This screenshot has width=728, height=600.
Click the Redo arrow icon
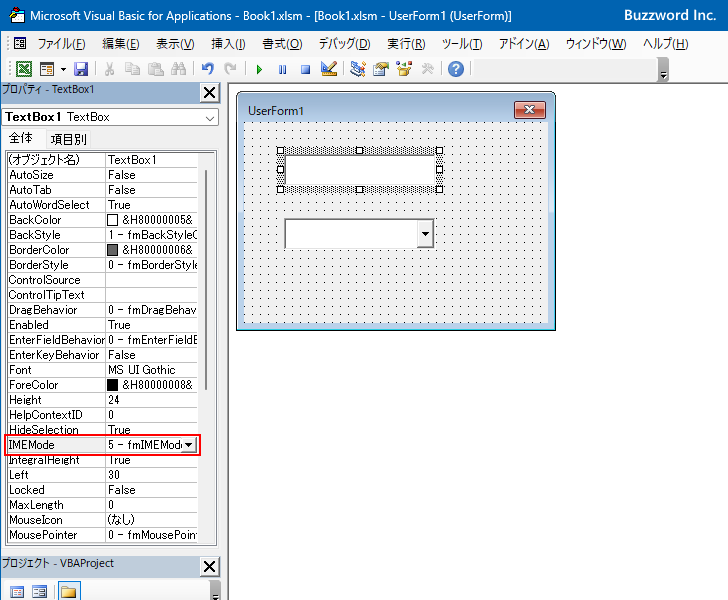(230, 69)
